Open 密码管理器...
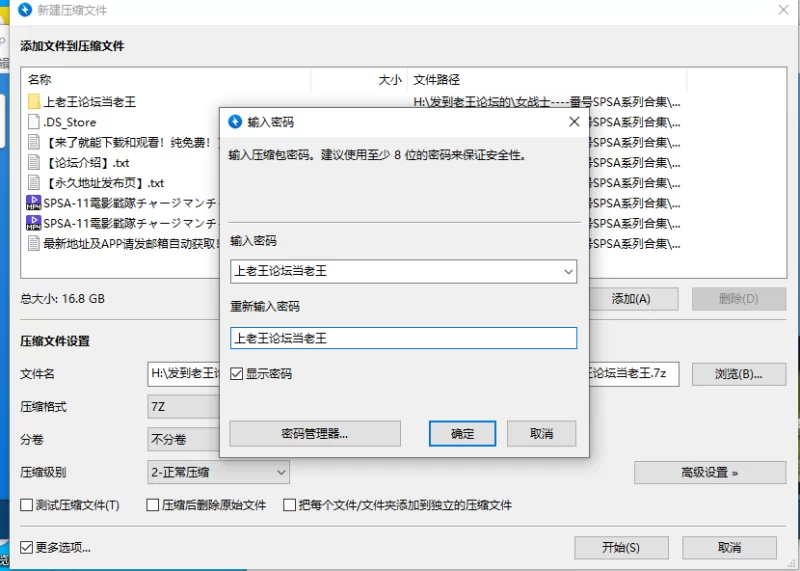800x571 pixels. 315,433
